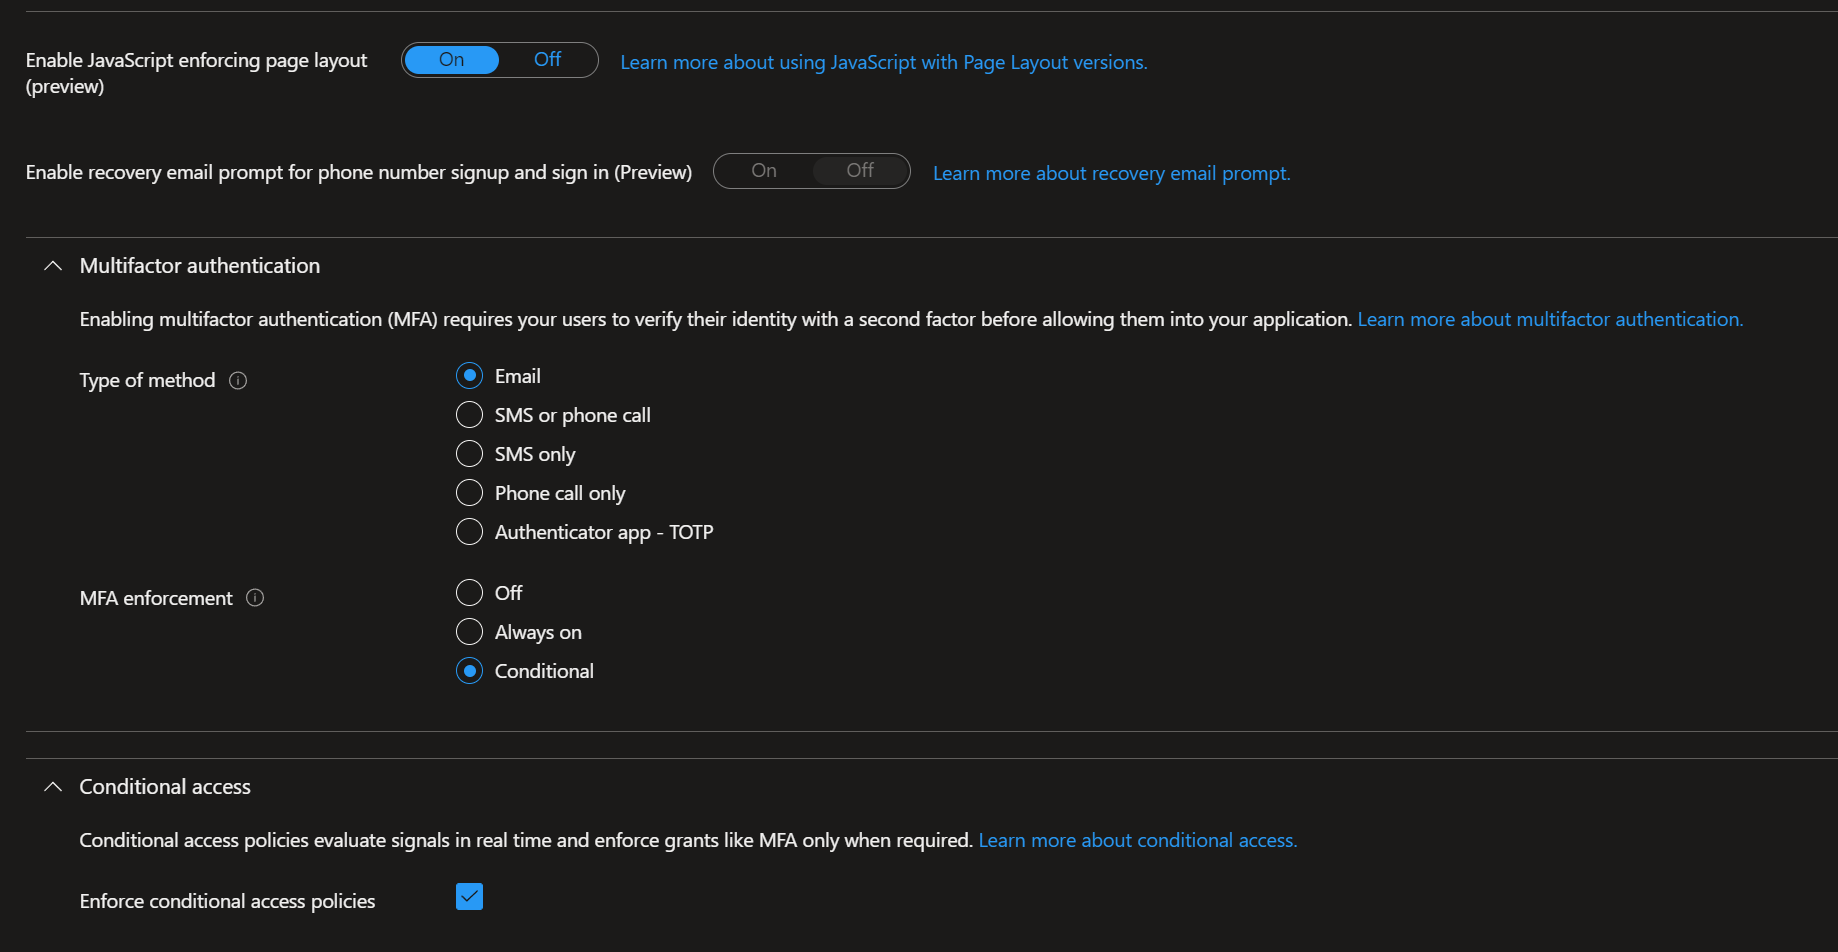Screen dimensions: 1838x952
Task: Turn Off JavaScript enforcing page layout
Action: click(547, 60)
